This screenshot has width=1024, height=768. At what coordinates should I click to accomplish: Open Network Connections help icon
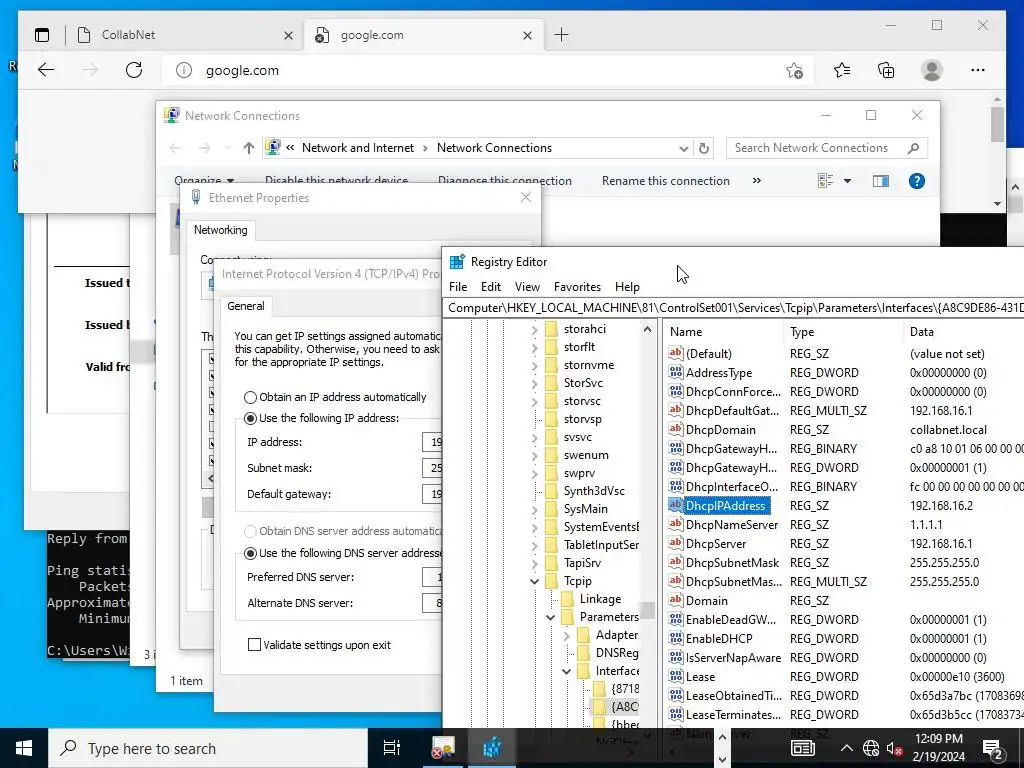pyautogui.click(x=916, y=181)
